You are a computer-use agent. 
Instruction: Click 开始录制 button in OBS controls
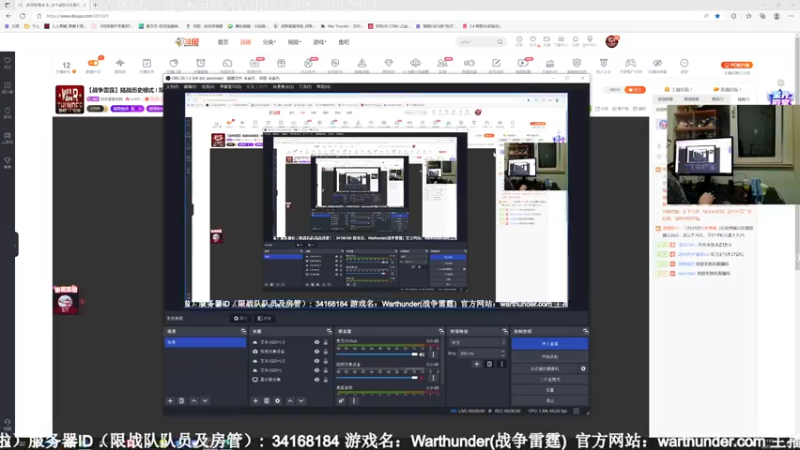point(549,357)
